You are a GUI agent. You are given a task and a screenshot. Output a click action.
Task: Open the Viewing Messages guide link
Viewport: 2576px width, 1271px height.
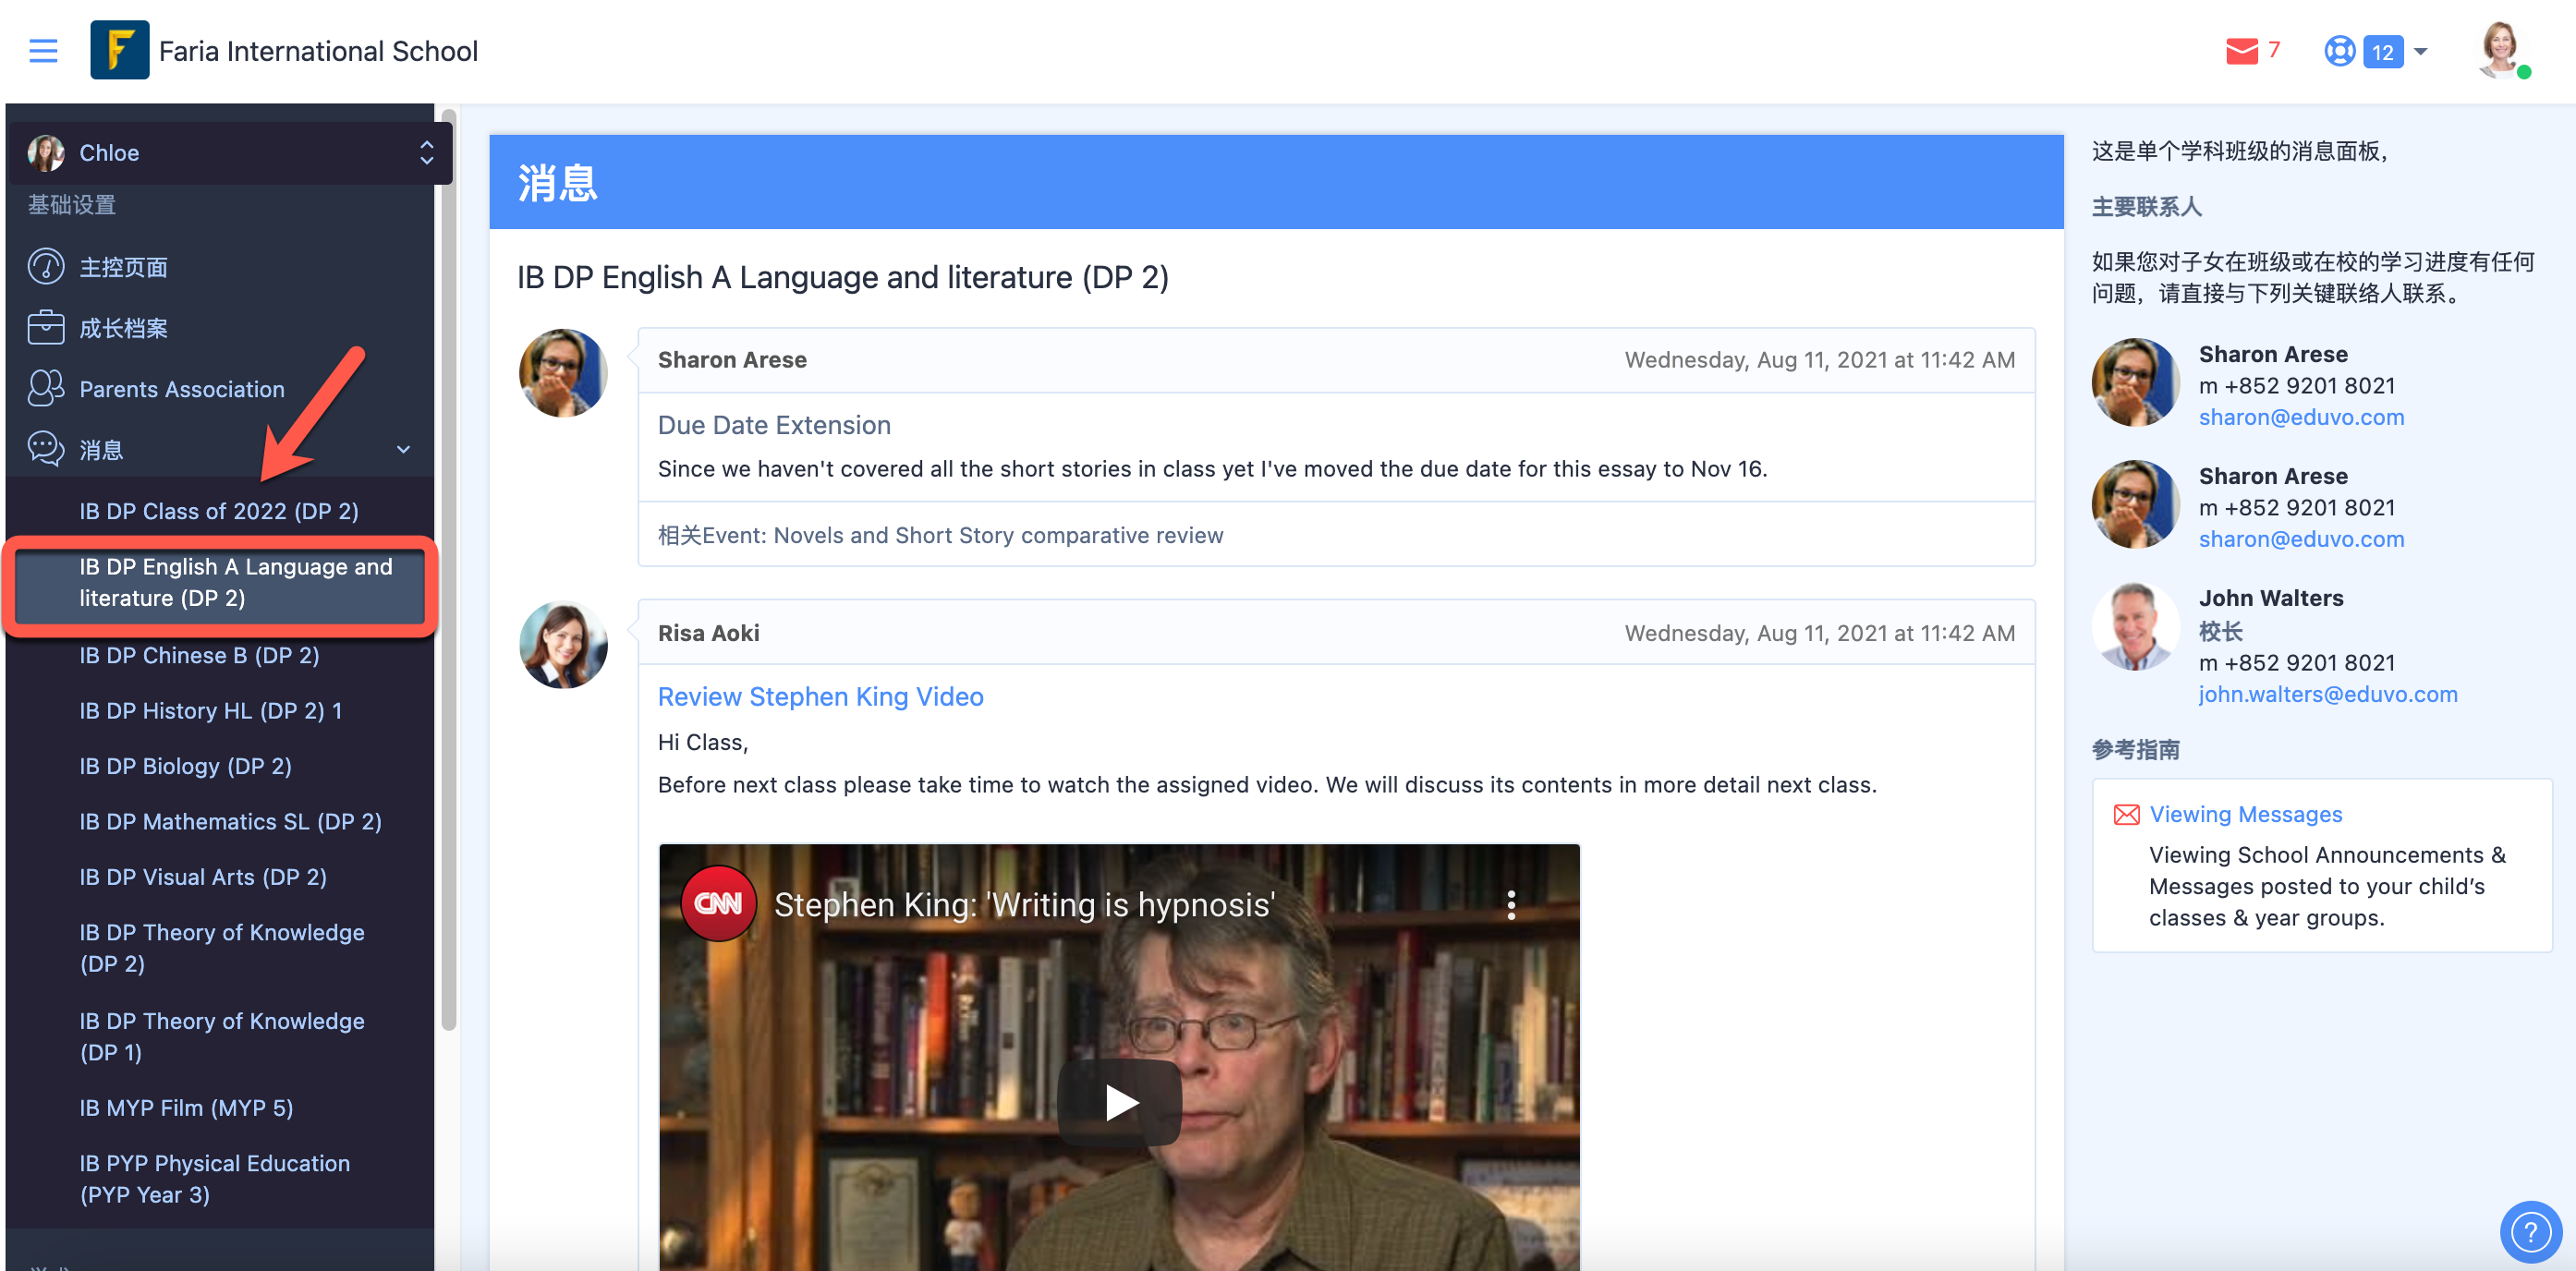point(2245,814)
